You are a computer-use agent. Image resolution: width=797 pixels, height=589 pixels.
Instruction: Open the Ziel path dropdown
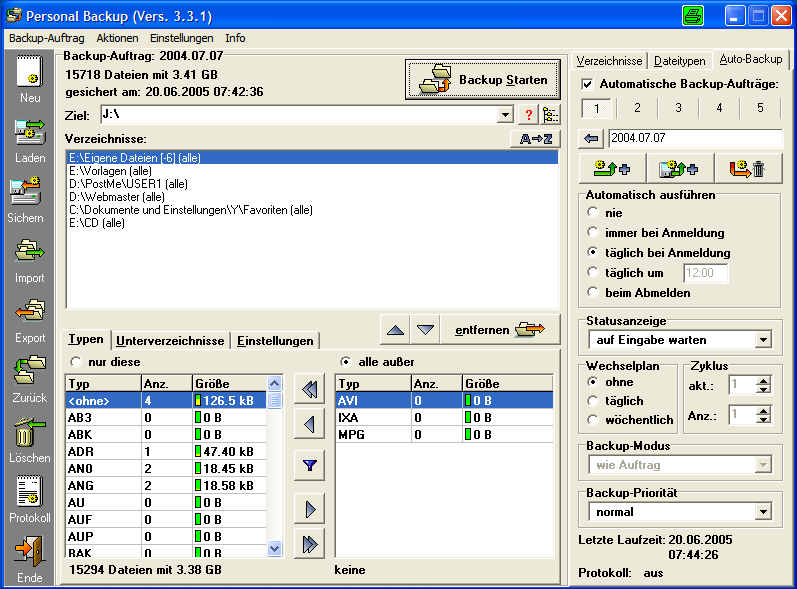tap(505, 115)
